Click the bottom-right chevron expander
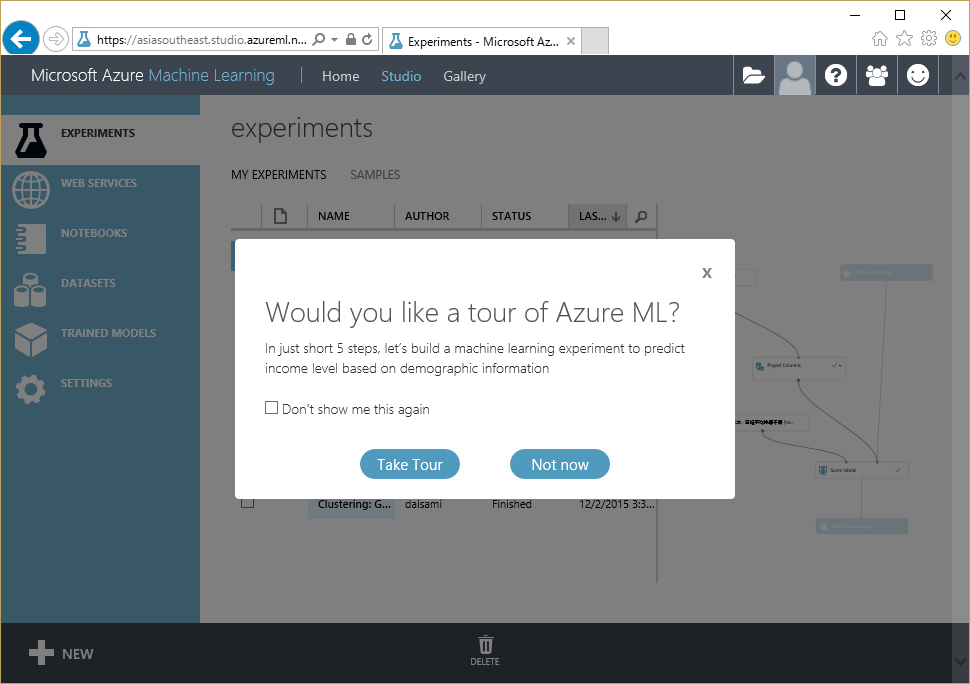Image resolution: width=970 pixels, height=684 pixels. [959, 660]
